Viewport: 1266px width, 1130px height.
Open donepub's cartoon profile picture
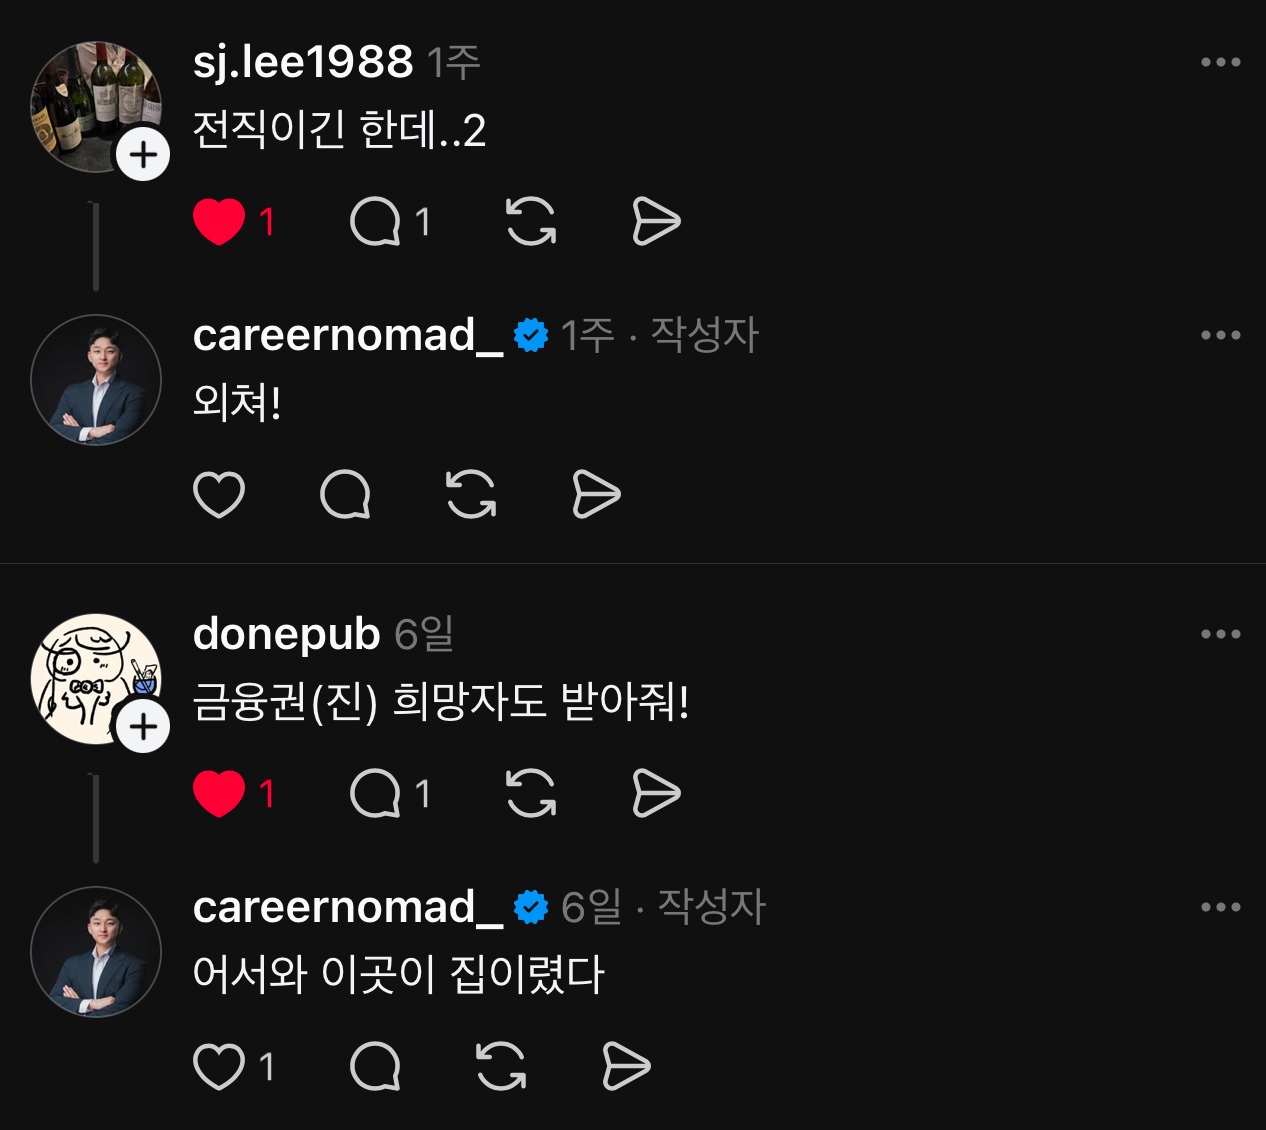(x=96, y=679)
